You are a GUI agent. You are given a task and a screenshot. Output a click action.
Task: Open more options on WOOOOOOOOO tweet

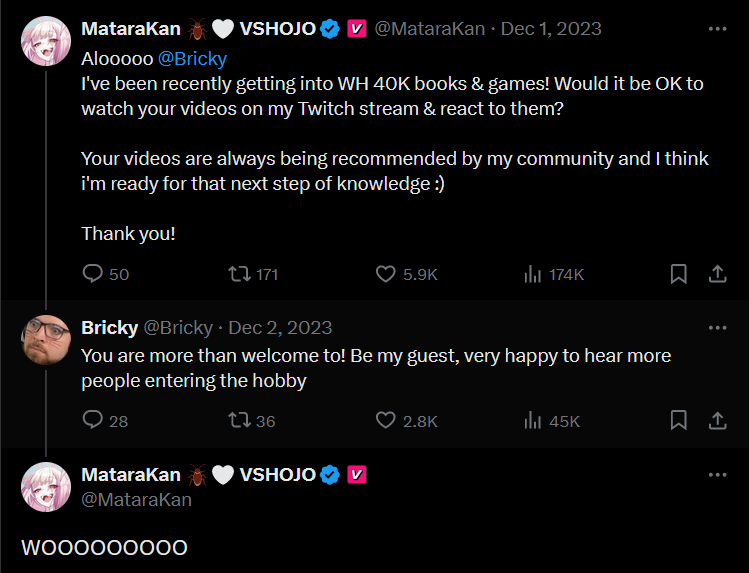717,474
